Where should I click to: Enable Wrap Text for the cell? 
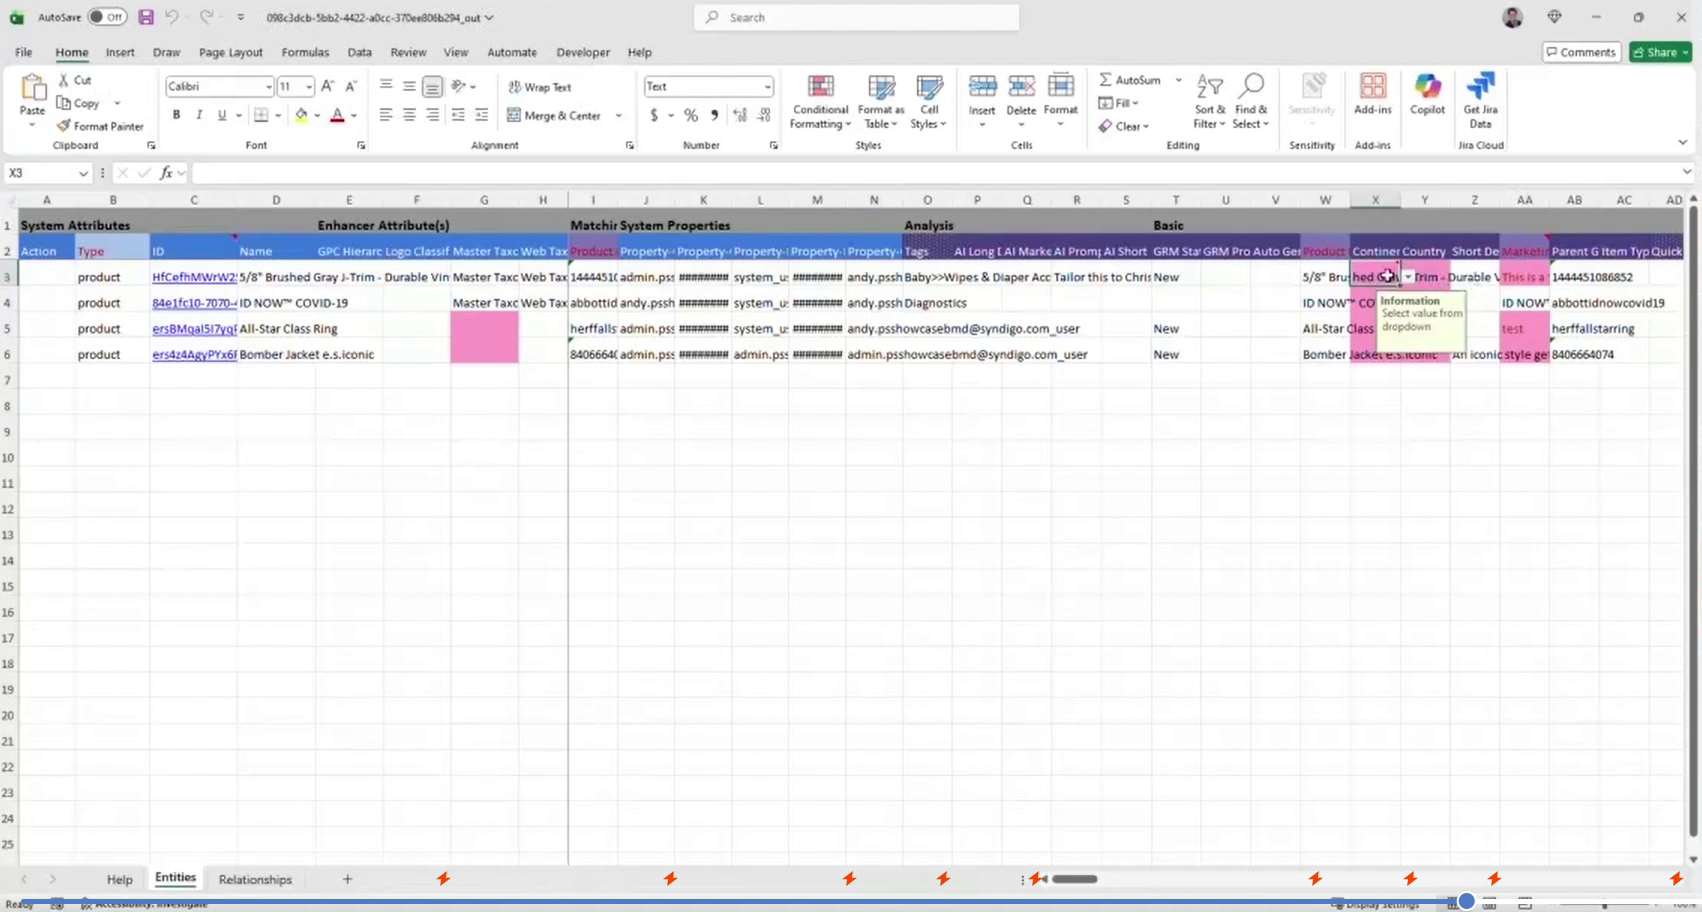pyautogui.click(x=538, y=87)
